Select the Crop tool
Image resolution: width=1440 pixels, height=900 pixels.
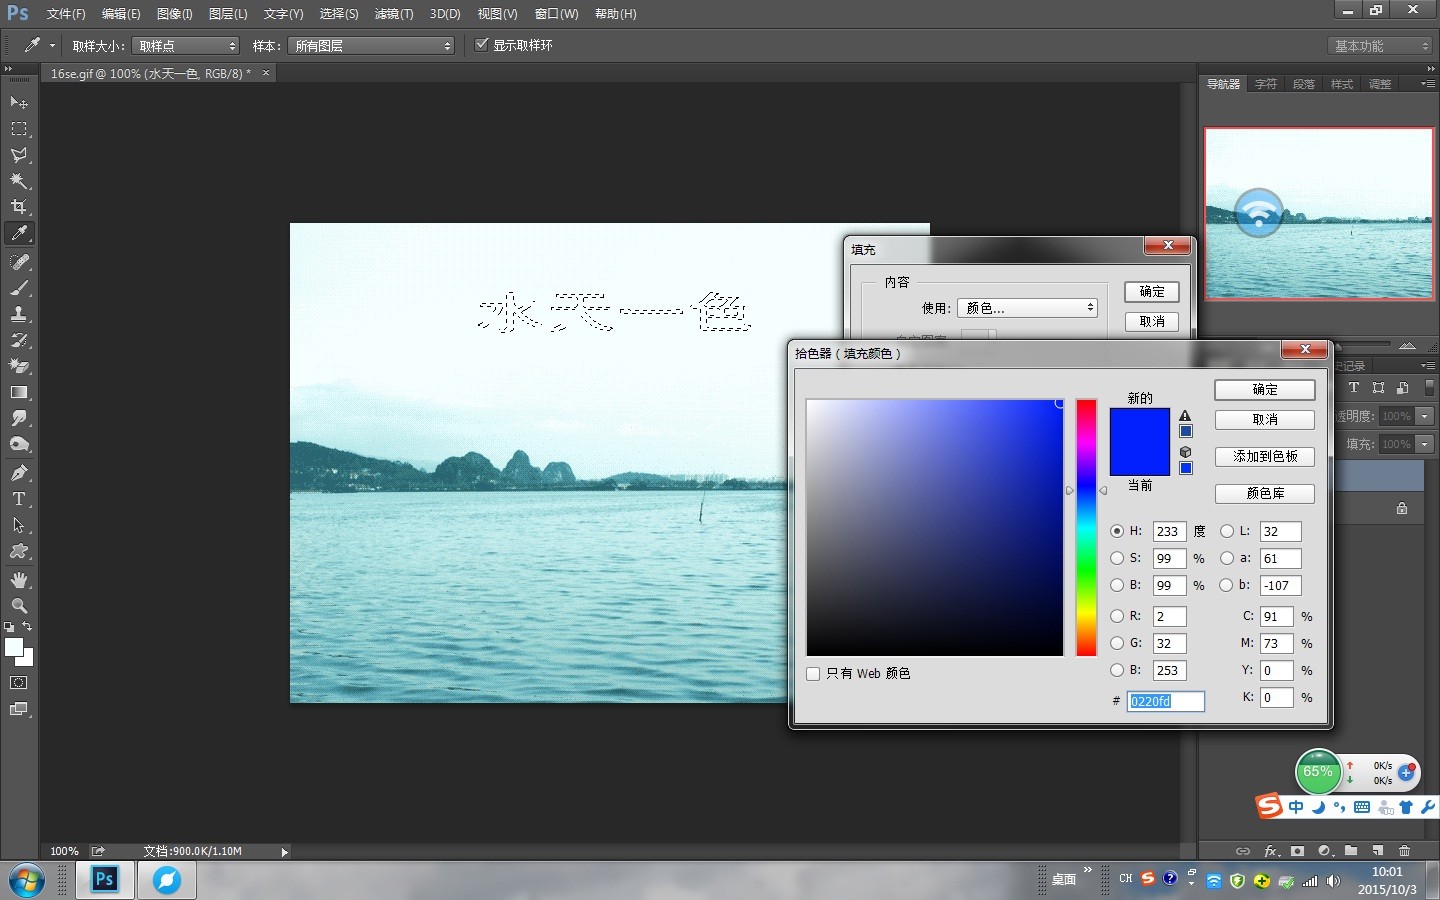pyautogui.click(x=19, y=207)
